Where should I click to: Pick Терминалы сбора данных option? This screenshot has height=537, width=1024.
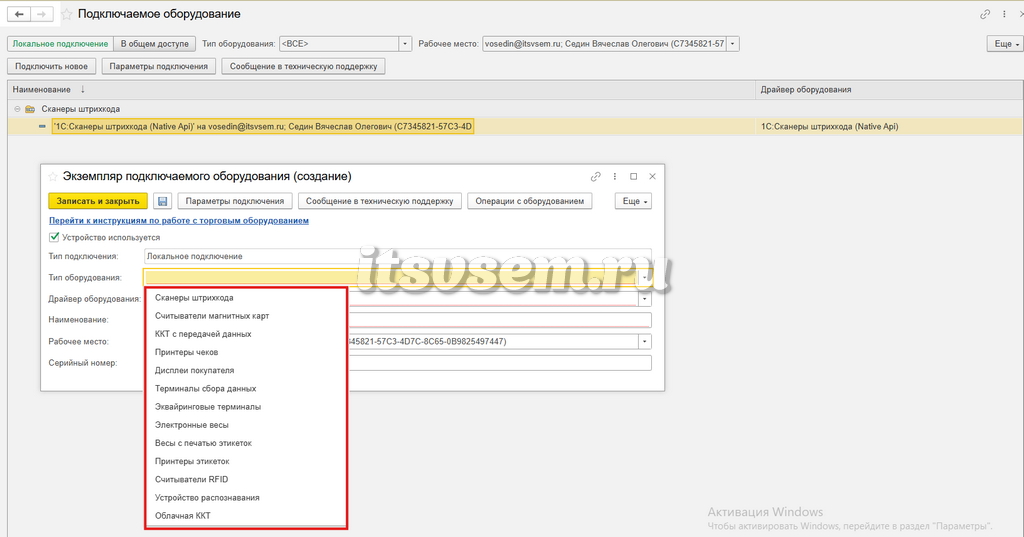(x=246, y=389)
